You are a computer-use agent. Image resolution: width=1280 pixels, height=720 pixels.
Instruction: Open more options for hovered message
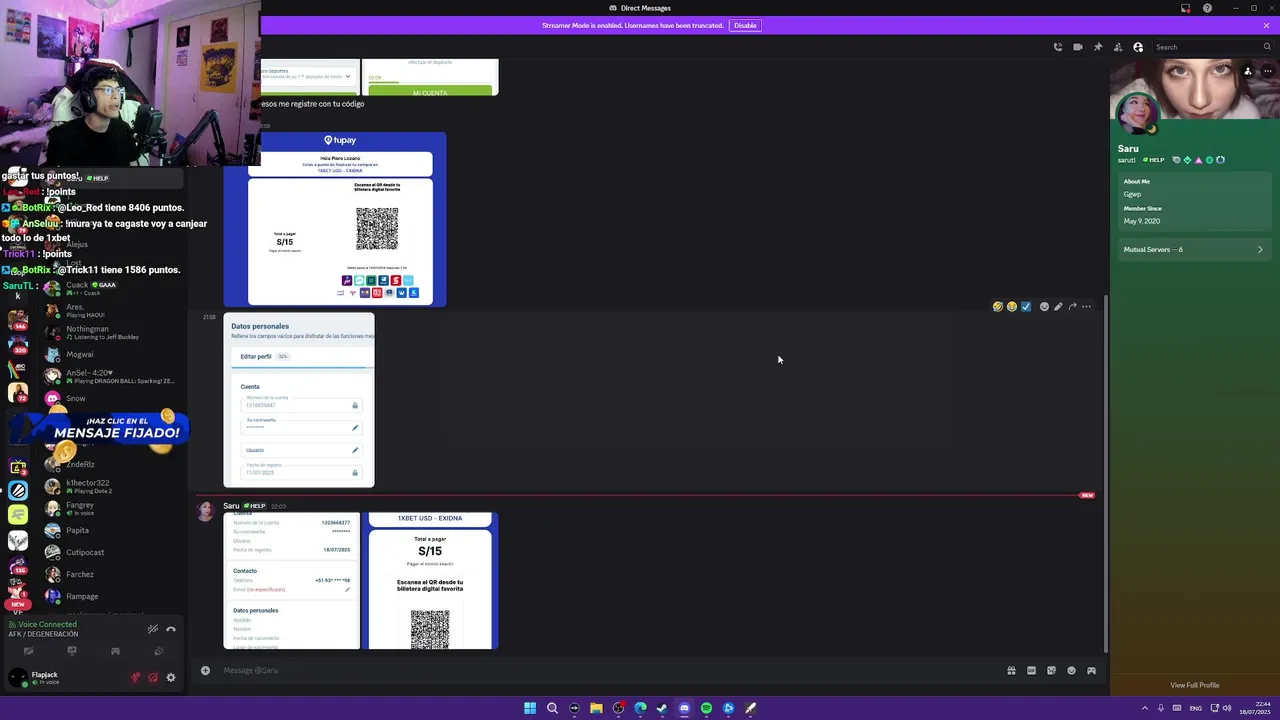[1086, 307]
